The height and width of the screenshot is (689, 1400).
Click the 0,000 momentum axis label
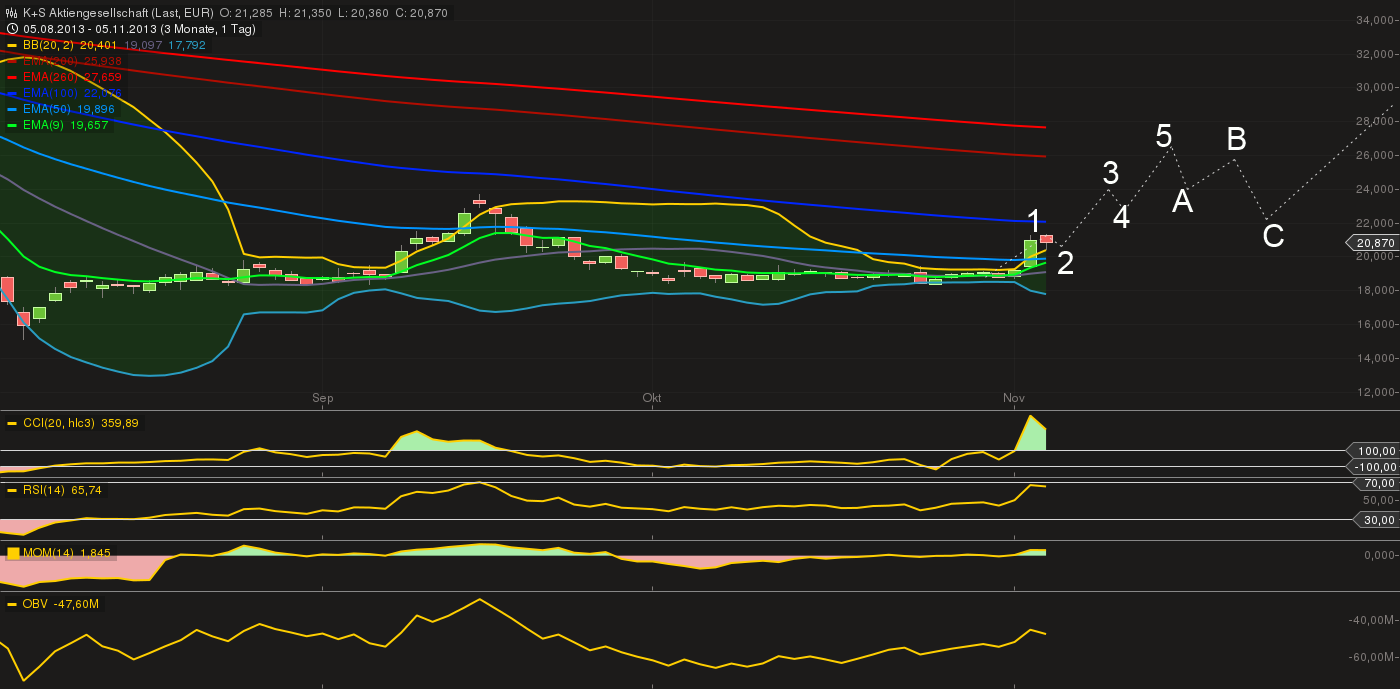tap(1380, 556)
